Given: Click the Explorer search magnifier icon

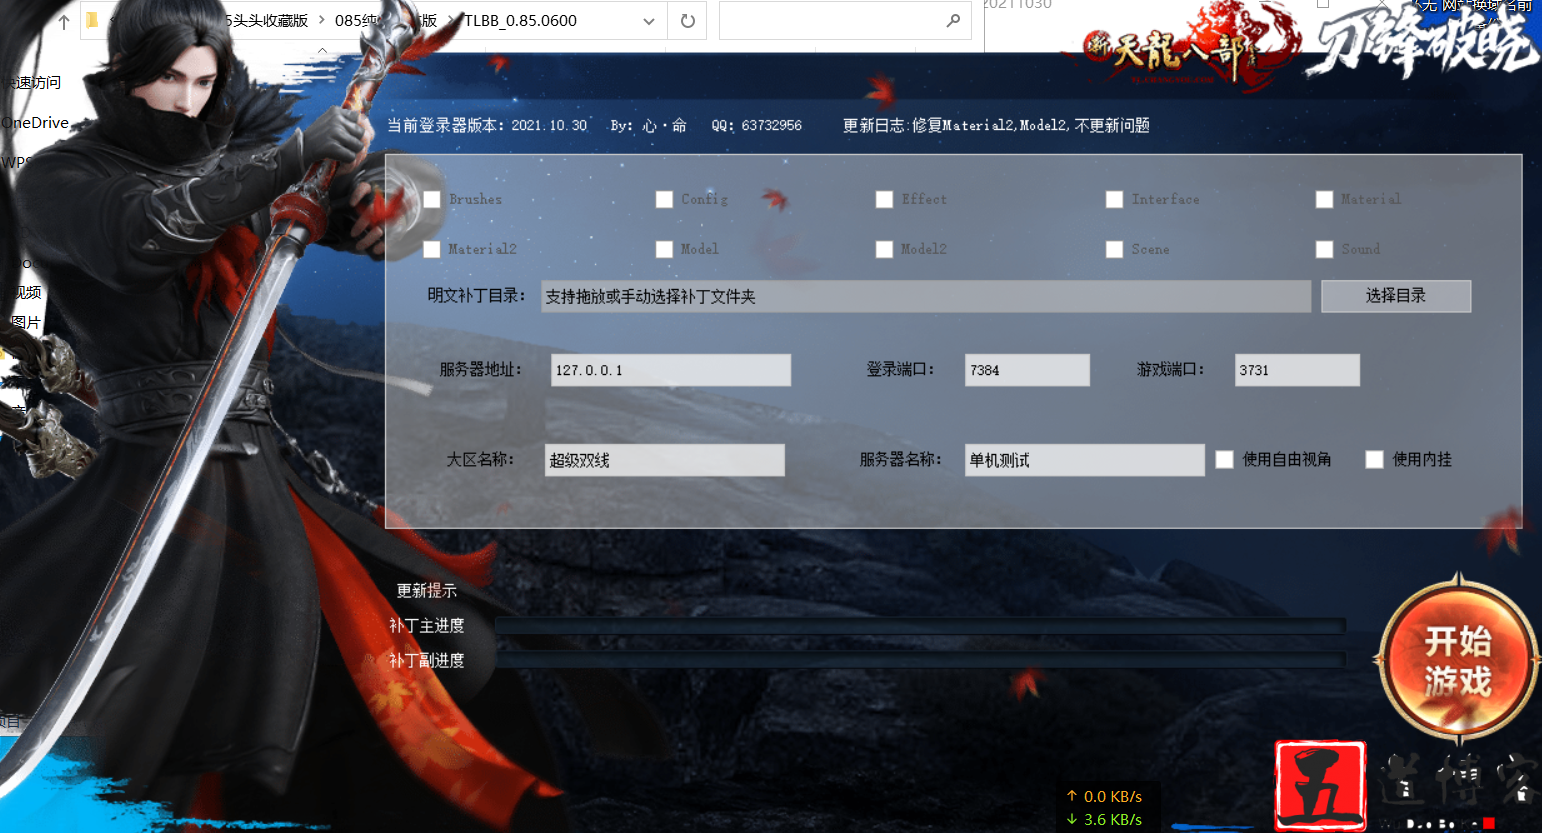Looking at the screenshot, I should [953, 21].
